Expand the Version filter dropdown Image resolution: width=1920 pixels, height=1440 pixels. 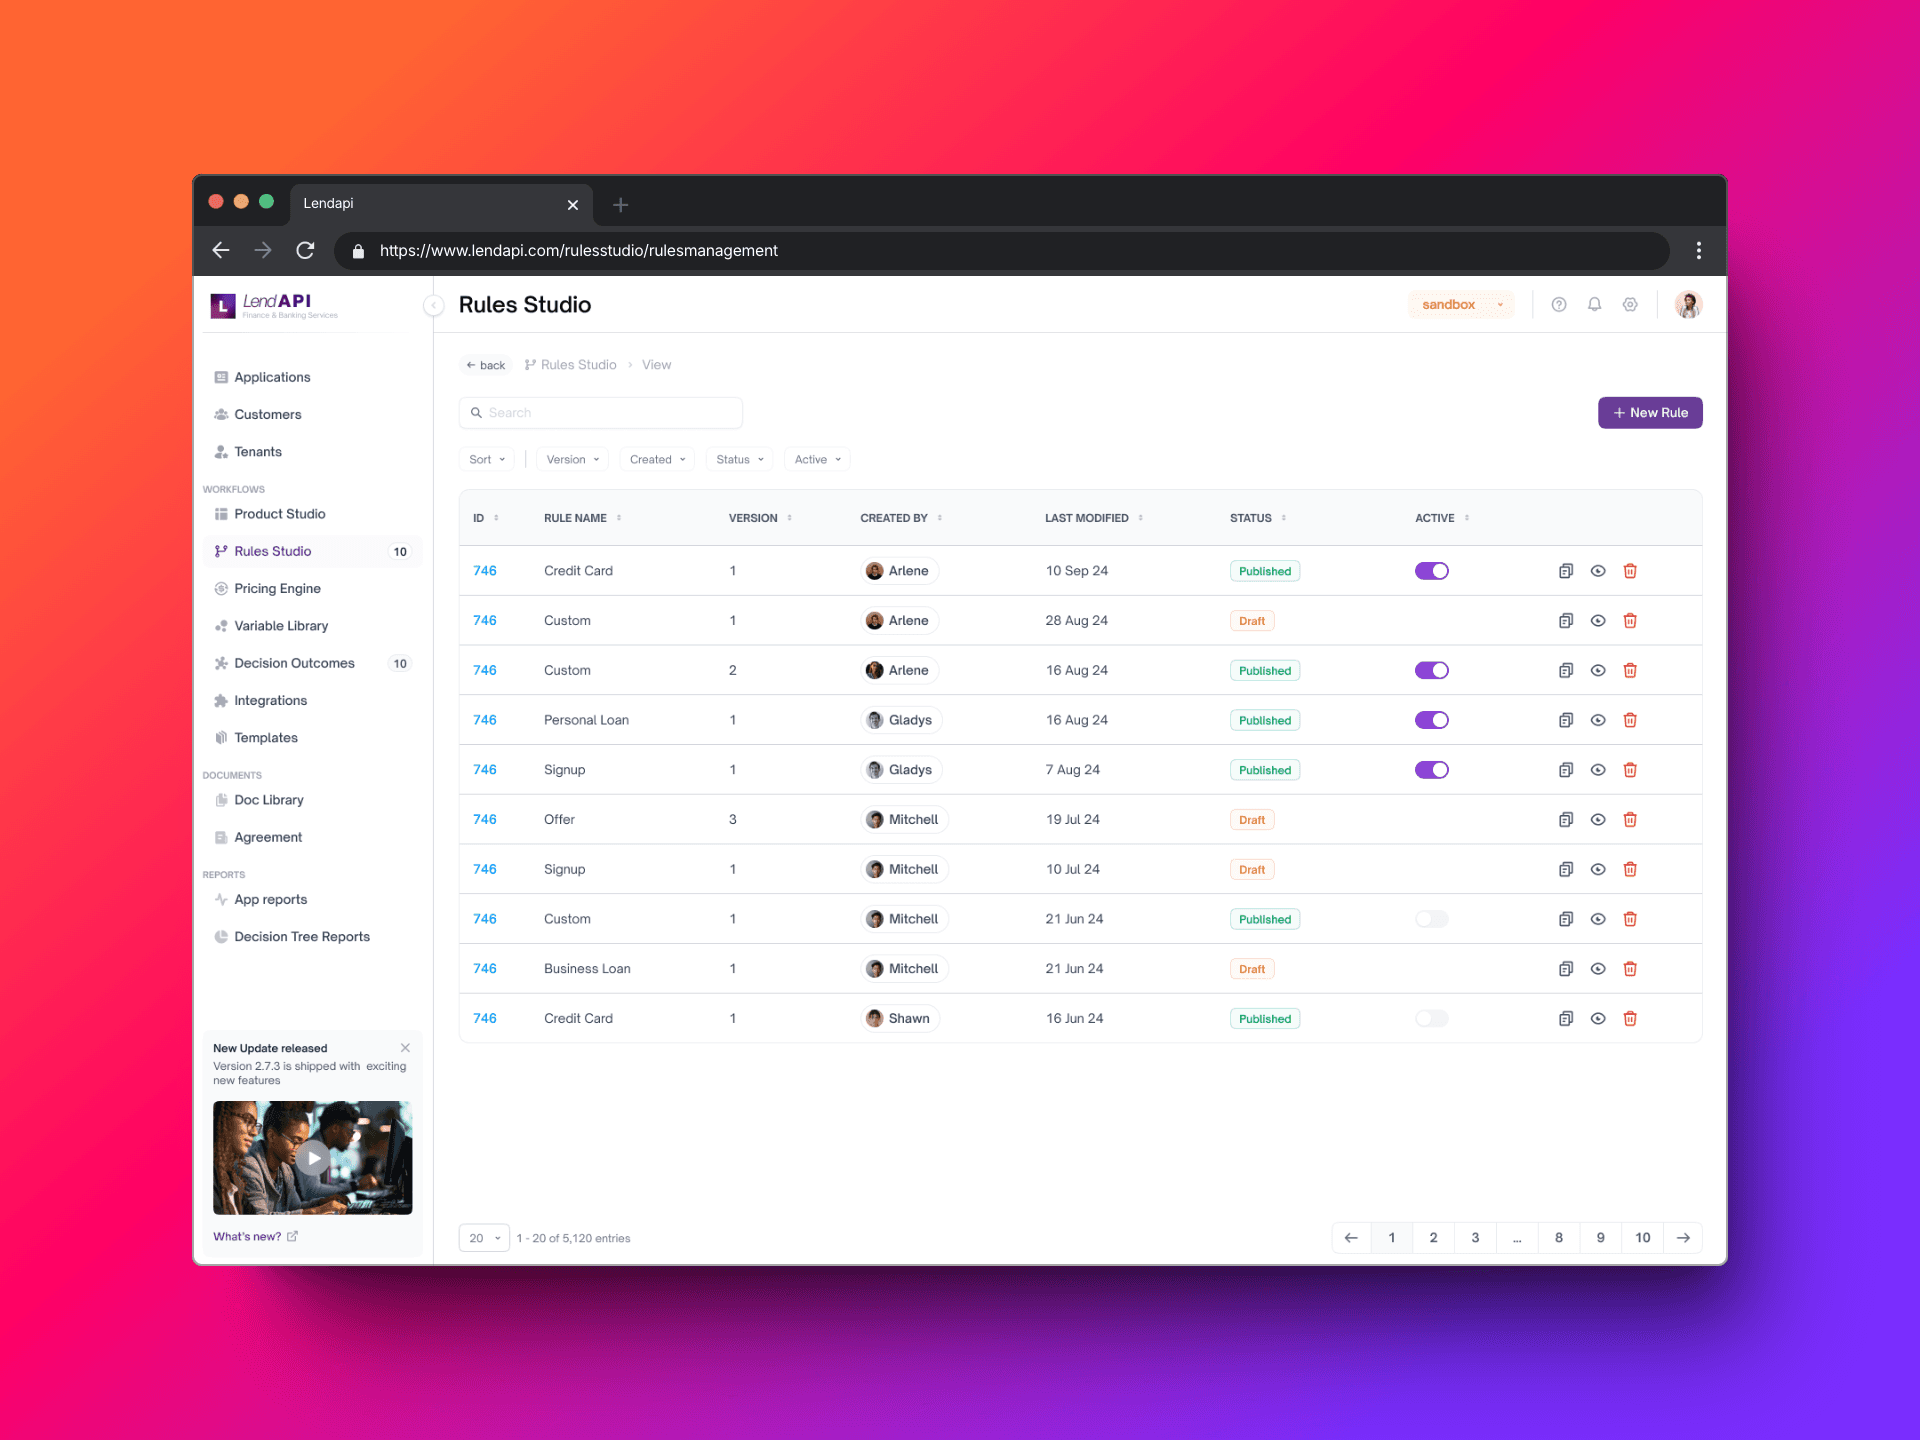click(573, 460)
